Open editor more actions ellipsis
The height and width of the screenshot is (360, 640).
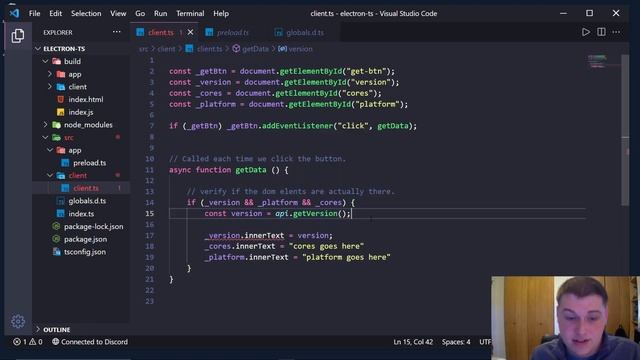click(616, 32)
